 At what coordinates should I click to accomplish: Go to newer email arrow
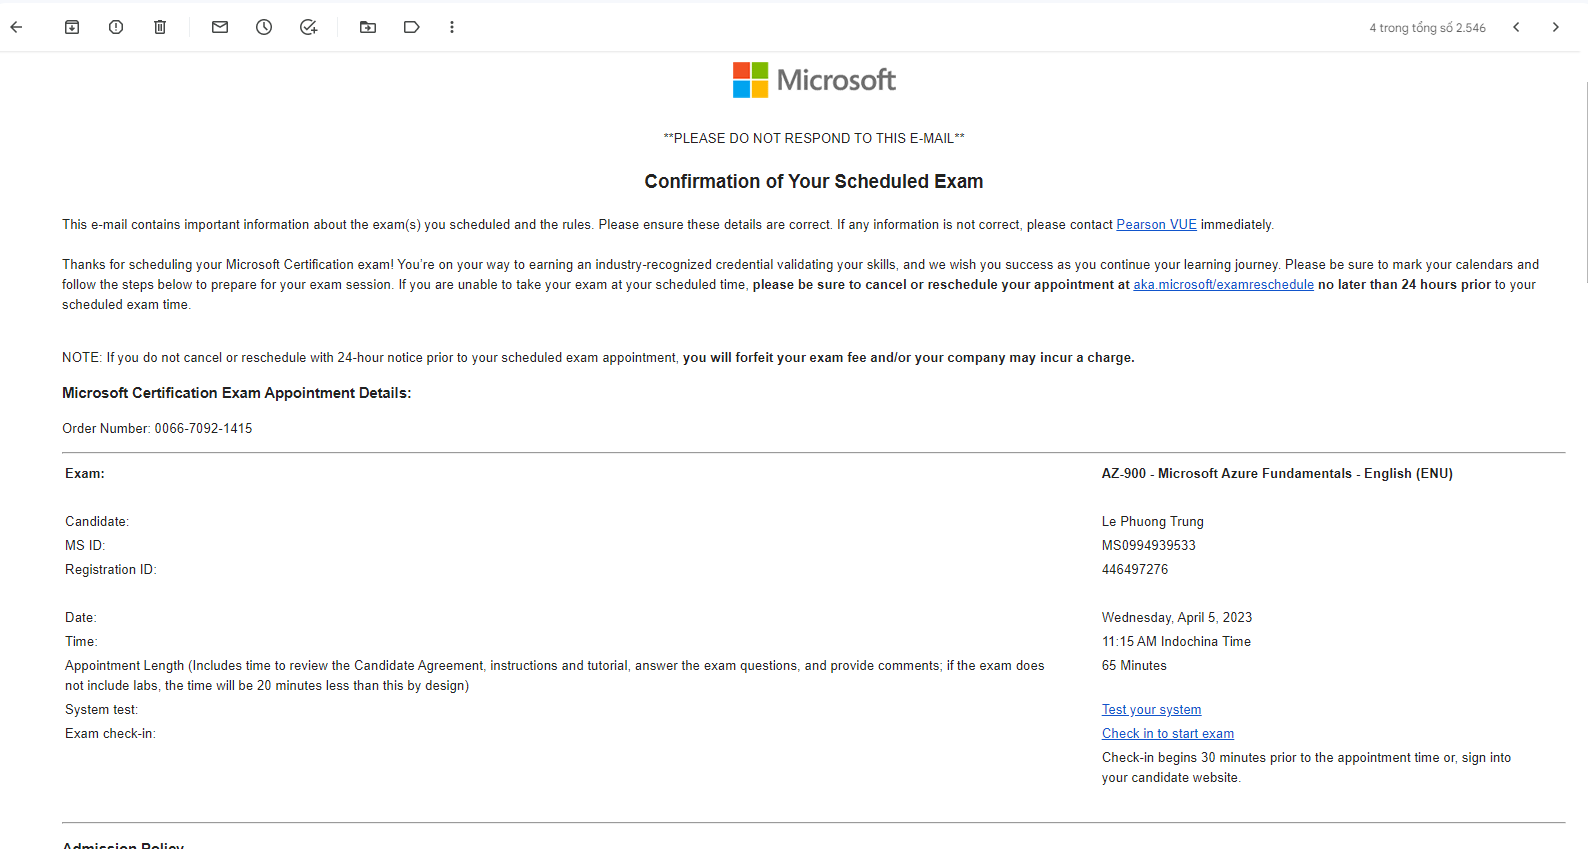coord(1516,27)
